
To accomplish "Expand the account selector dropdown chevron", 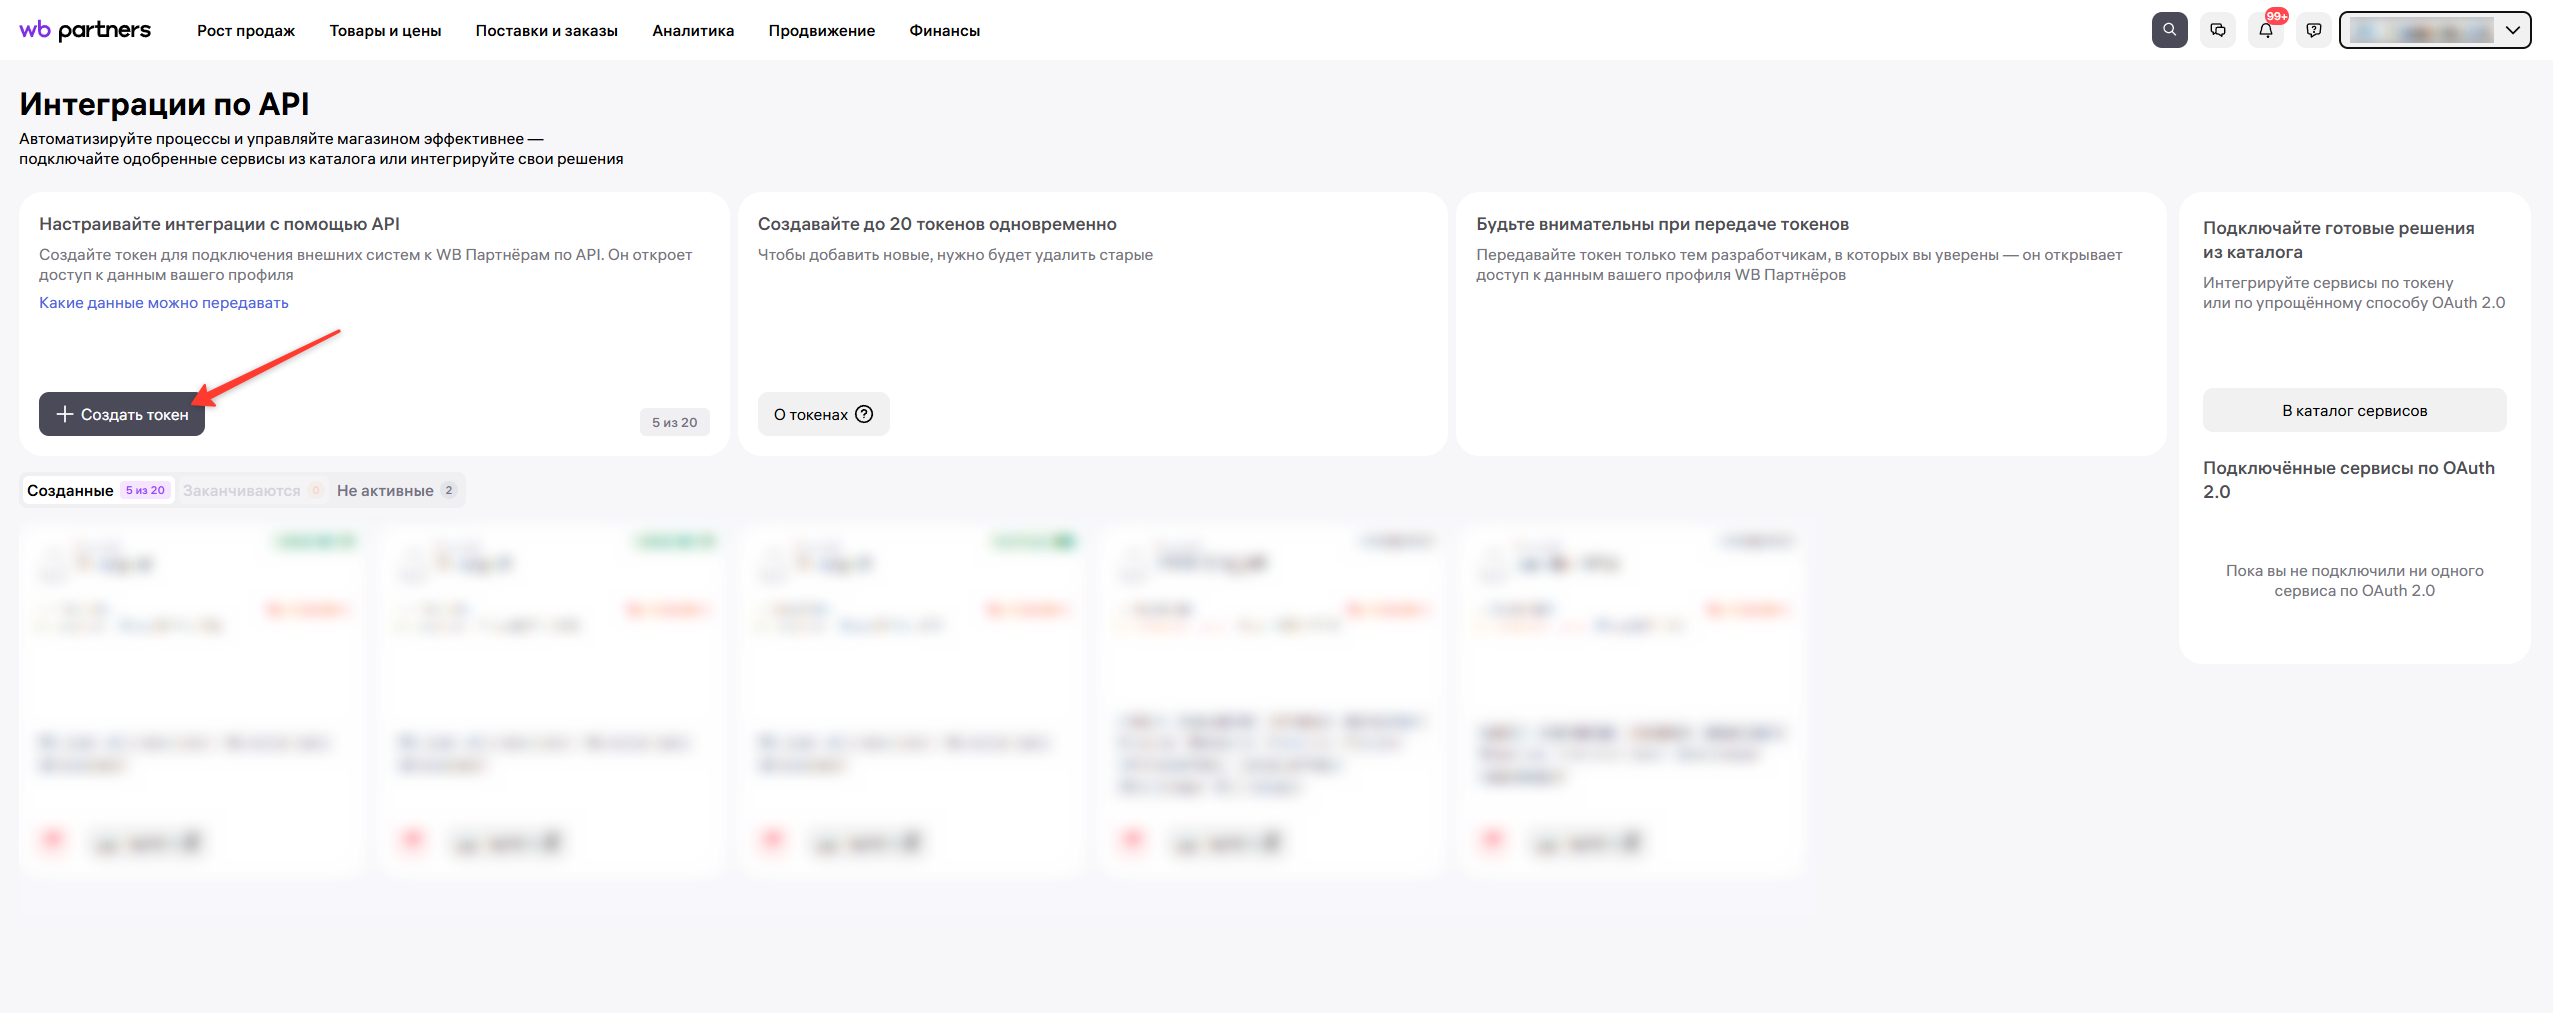I will [2512, 30].
